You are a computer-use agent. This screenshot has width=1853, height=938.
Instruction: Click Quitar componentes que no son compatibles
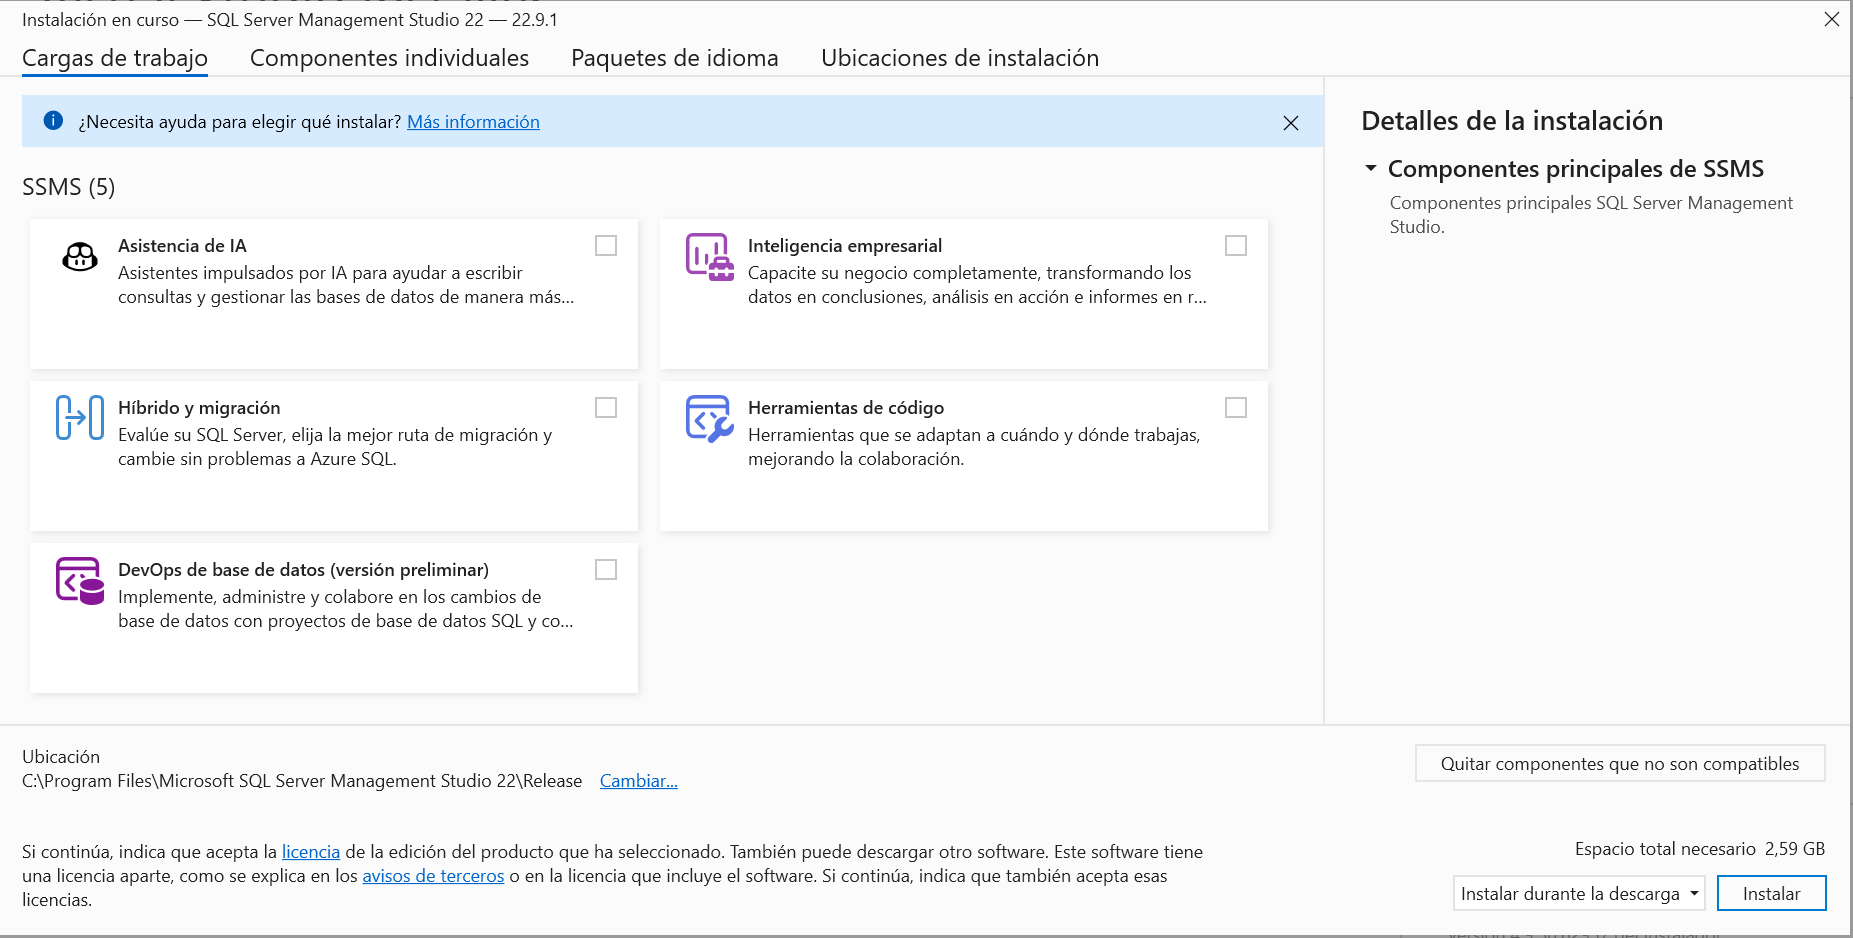[1620, 763]
